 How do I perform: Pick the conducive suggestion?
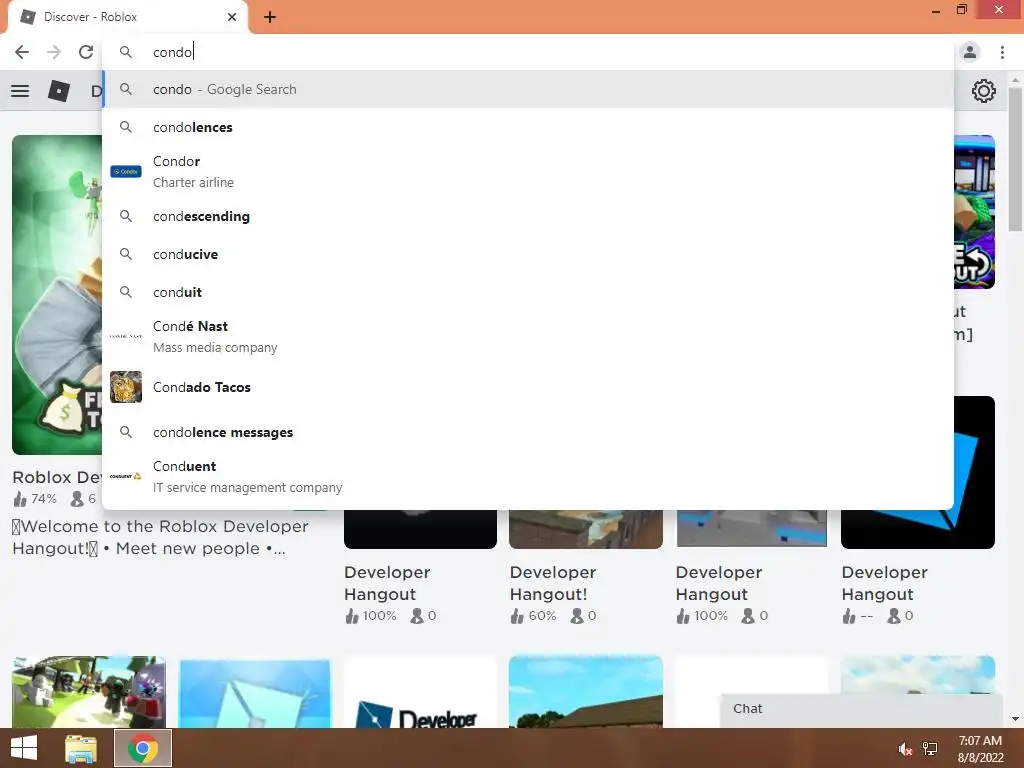528,254
